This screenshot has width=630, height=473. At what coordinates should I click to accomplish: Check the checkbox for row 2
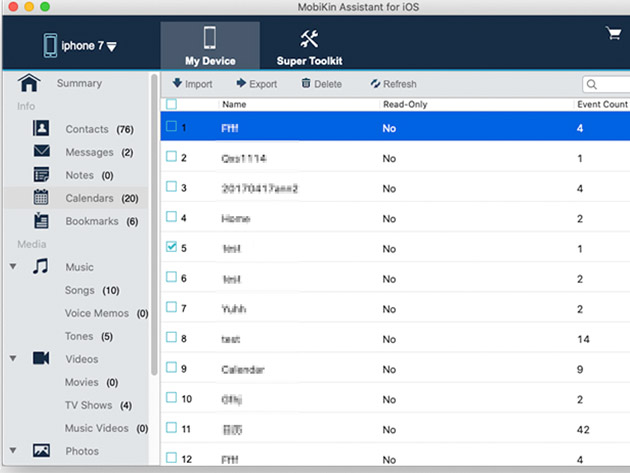[x=172, y=156]
